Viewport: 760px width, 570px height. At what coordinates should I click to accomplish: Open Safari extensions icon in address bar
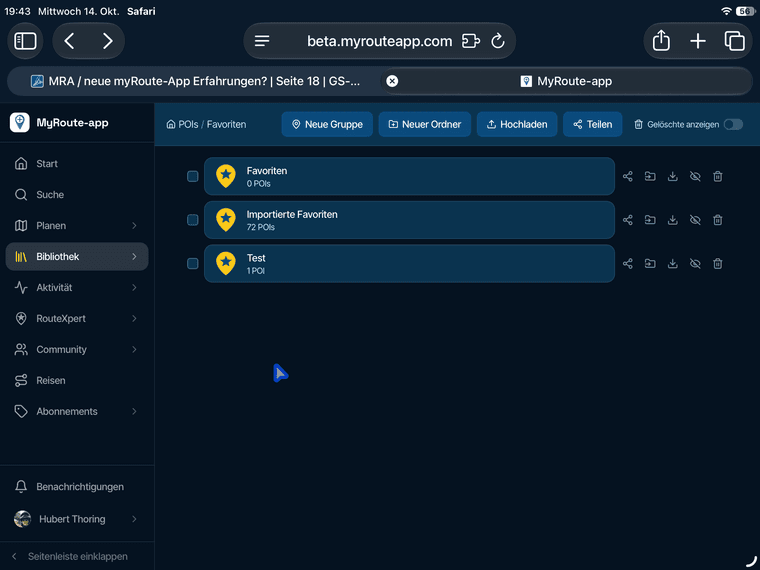point(471,41)
